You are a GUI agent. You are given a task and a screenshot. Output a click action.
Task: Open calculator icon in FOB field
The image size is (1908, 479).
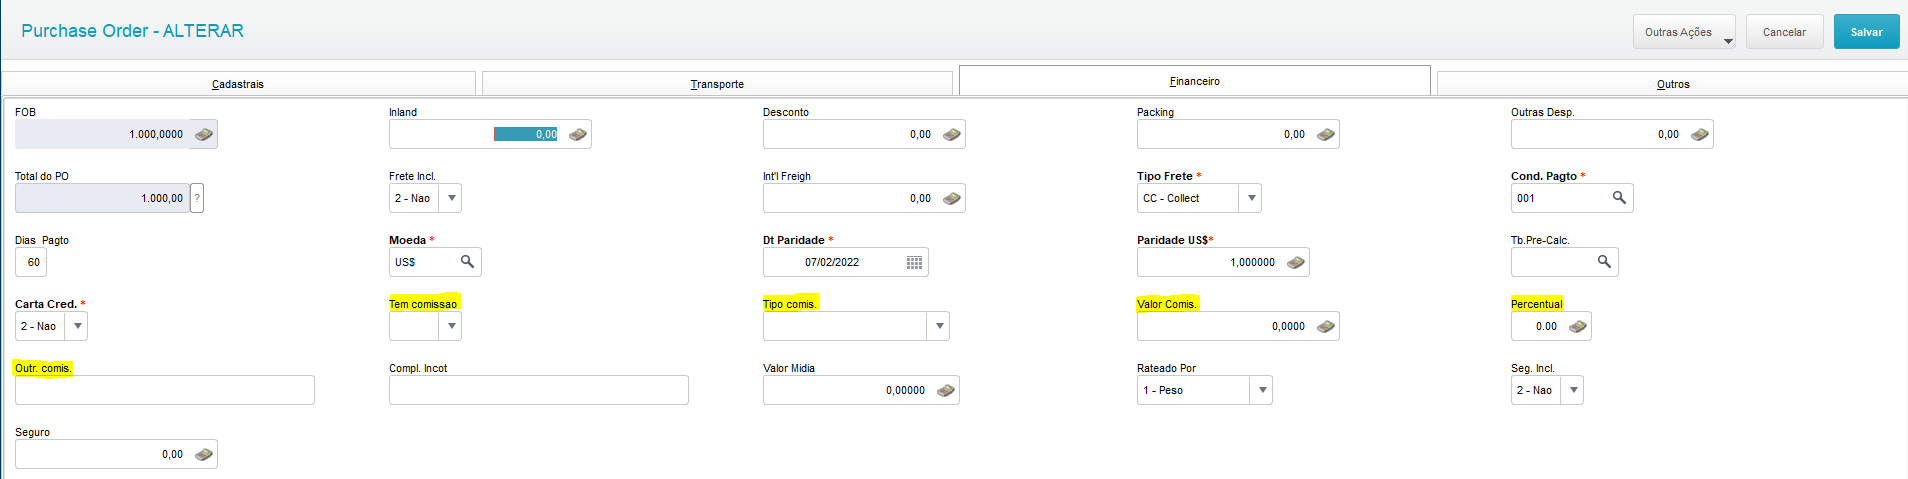204,134
